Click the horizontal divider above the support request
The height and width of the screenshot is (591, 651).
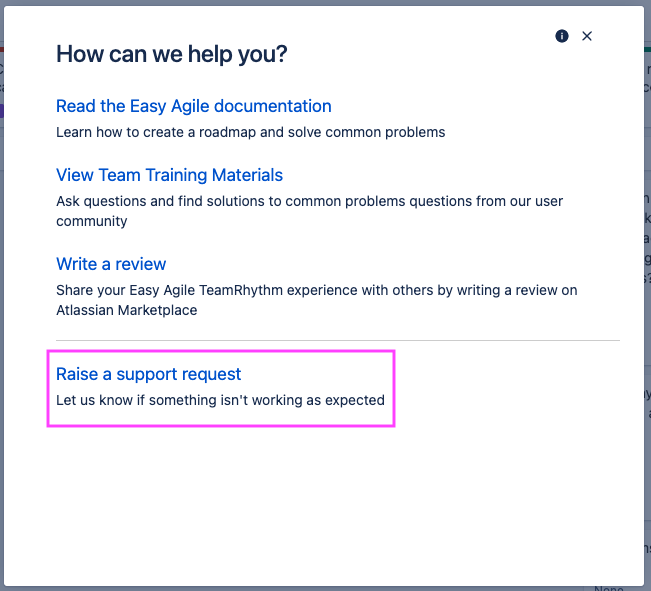(x=338, y=340)
